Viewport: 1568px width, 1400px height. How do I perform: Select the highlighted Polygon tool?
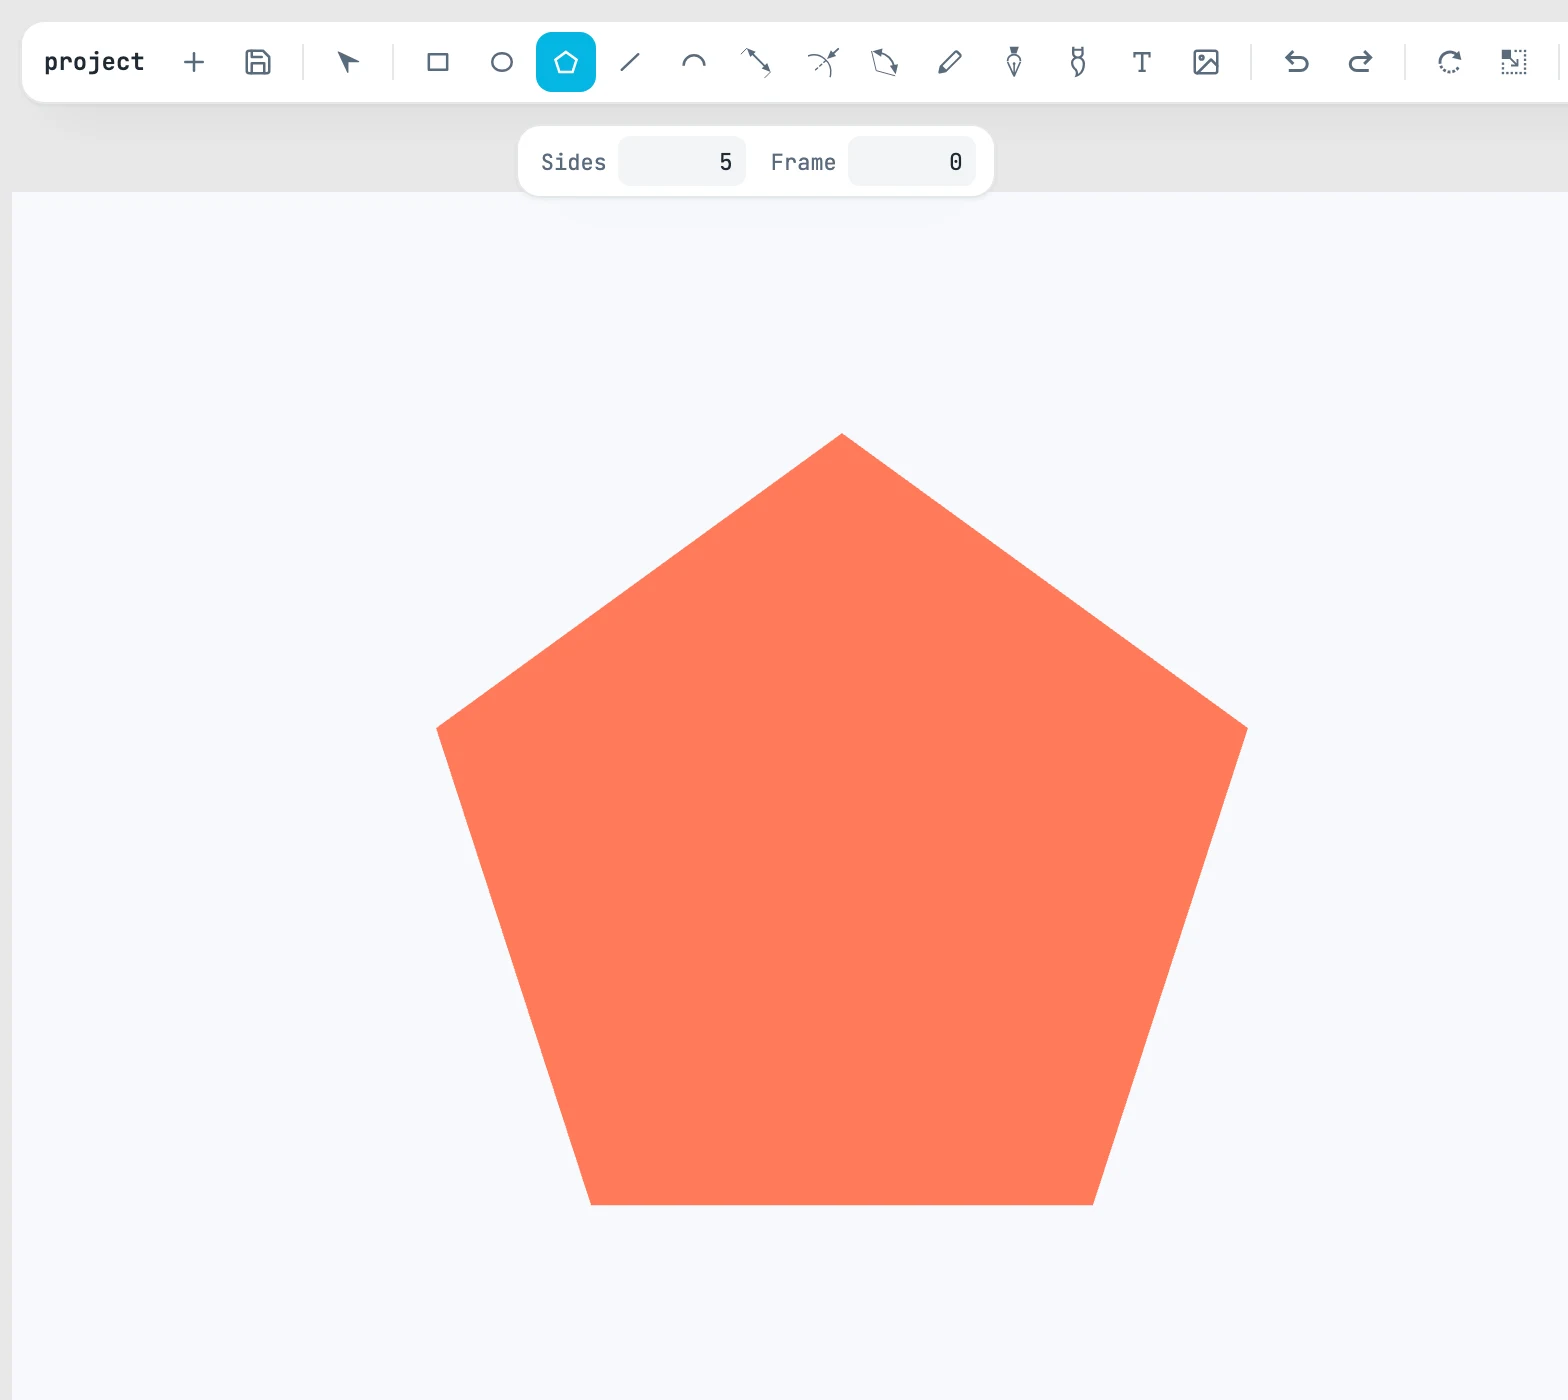(566, 62)
